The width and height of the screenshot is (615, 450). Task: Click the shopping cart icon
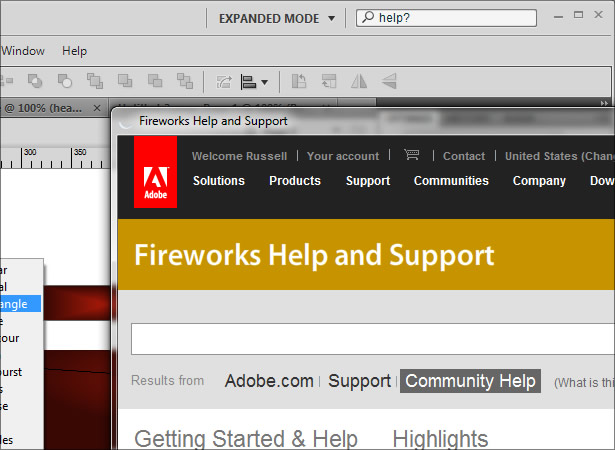click(412, 155)
